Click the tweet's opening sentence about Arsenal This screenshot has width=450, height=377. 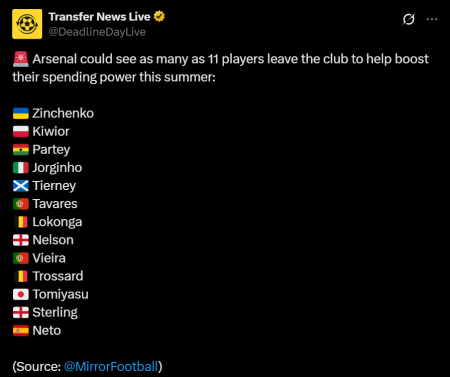(221, 68)
